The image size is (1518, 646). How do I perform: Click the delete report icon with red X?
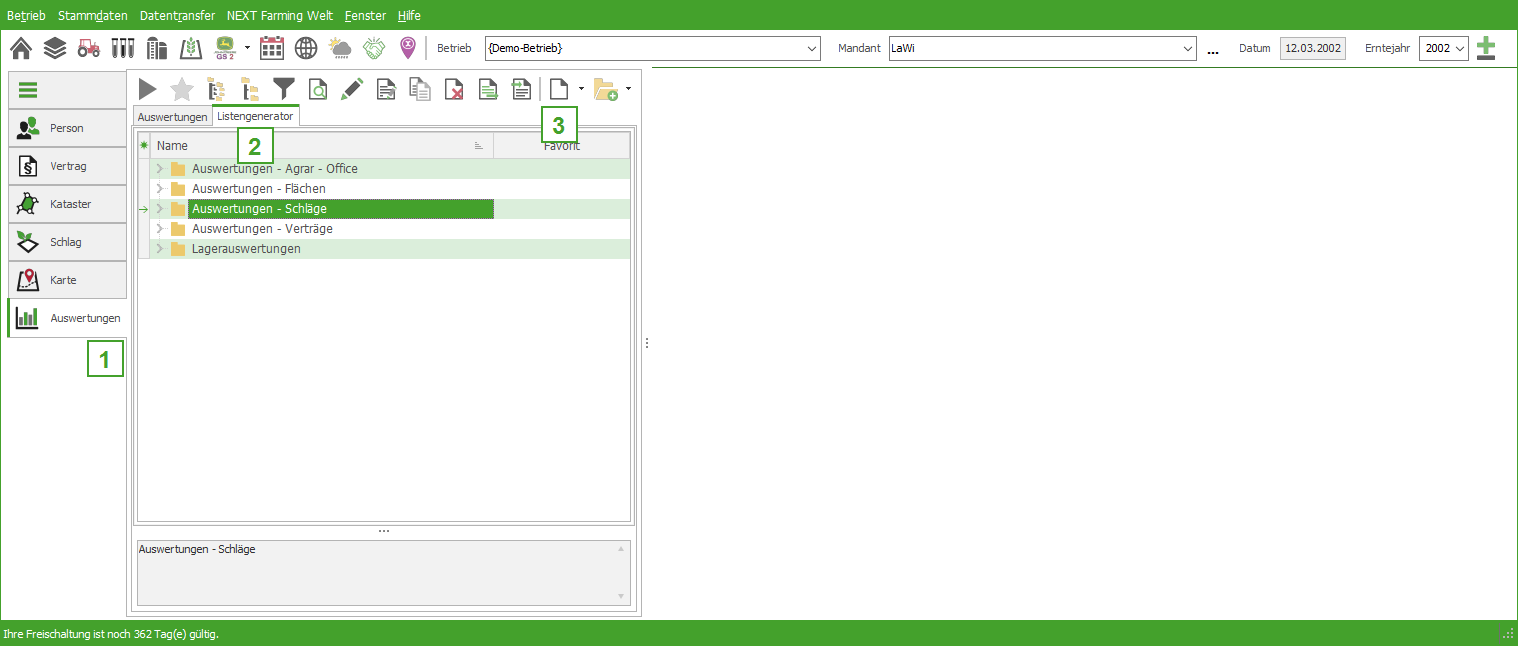[454, 89]
